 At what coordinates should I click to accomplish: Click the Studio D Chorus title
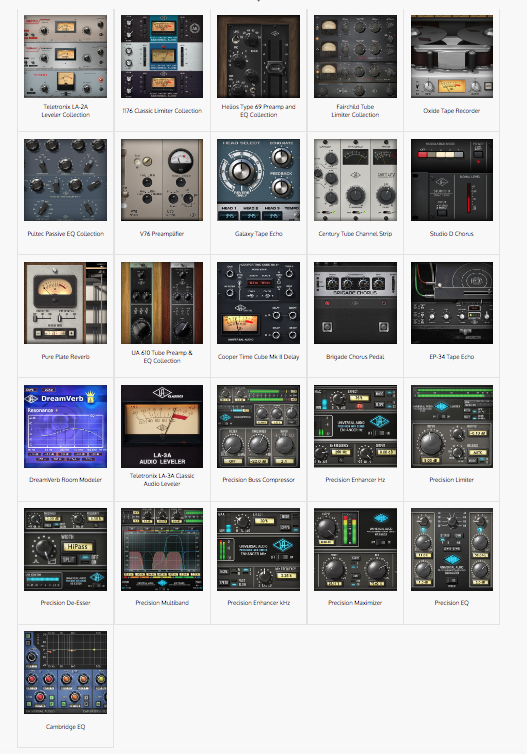tap(452, 234)
